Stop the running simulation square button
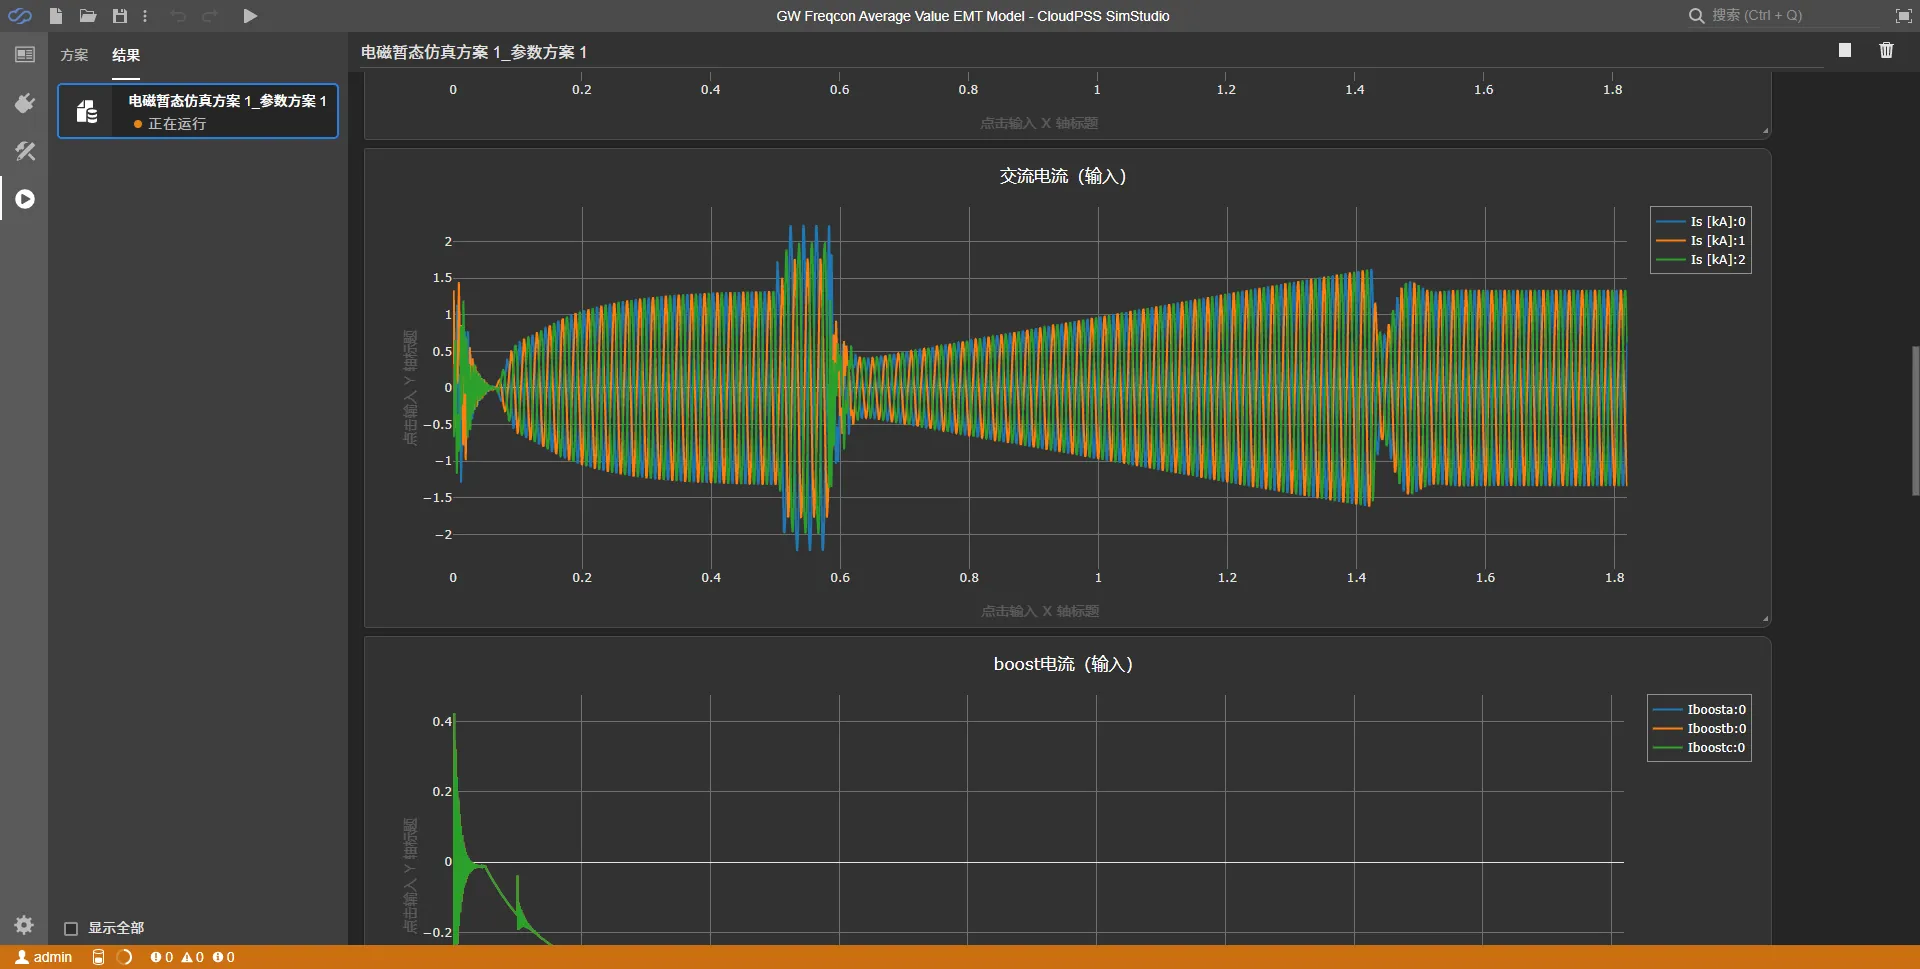The height and width of the screenshot is (969, 1920). coord(1845,50)
